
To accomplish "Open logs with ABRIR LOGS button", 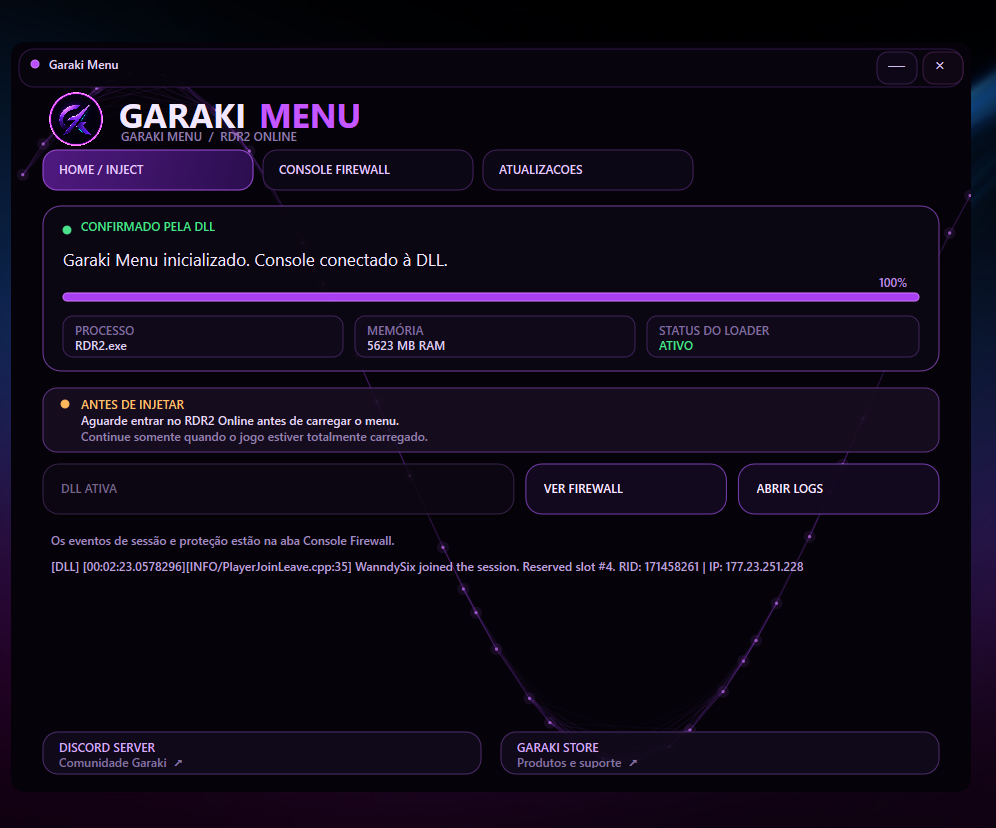I will pyautogui.click(x=838, y=489).
